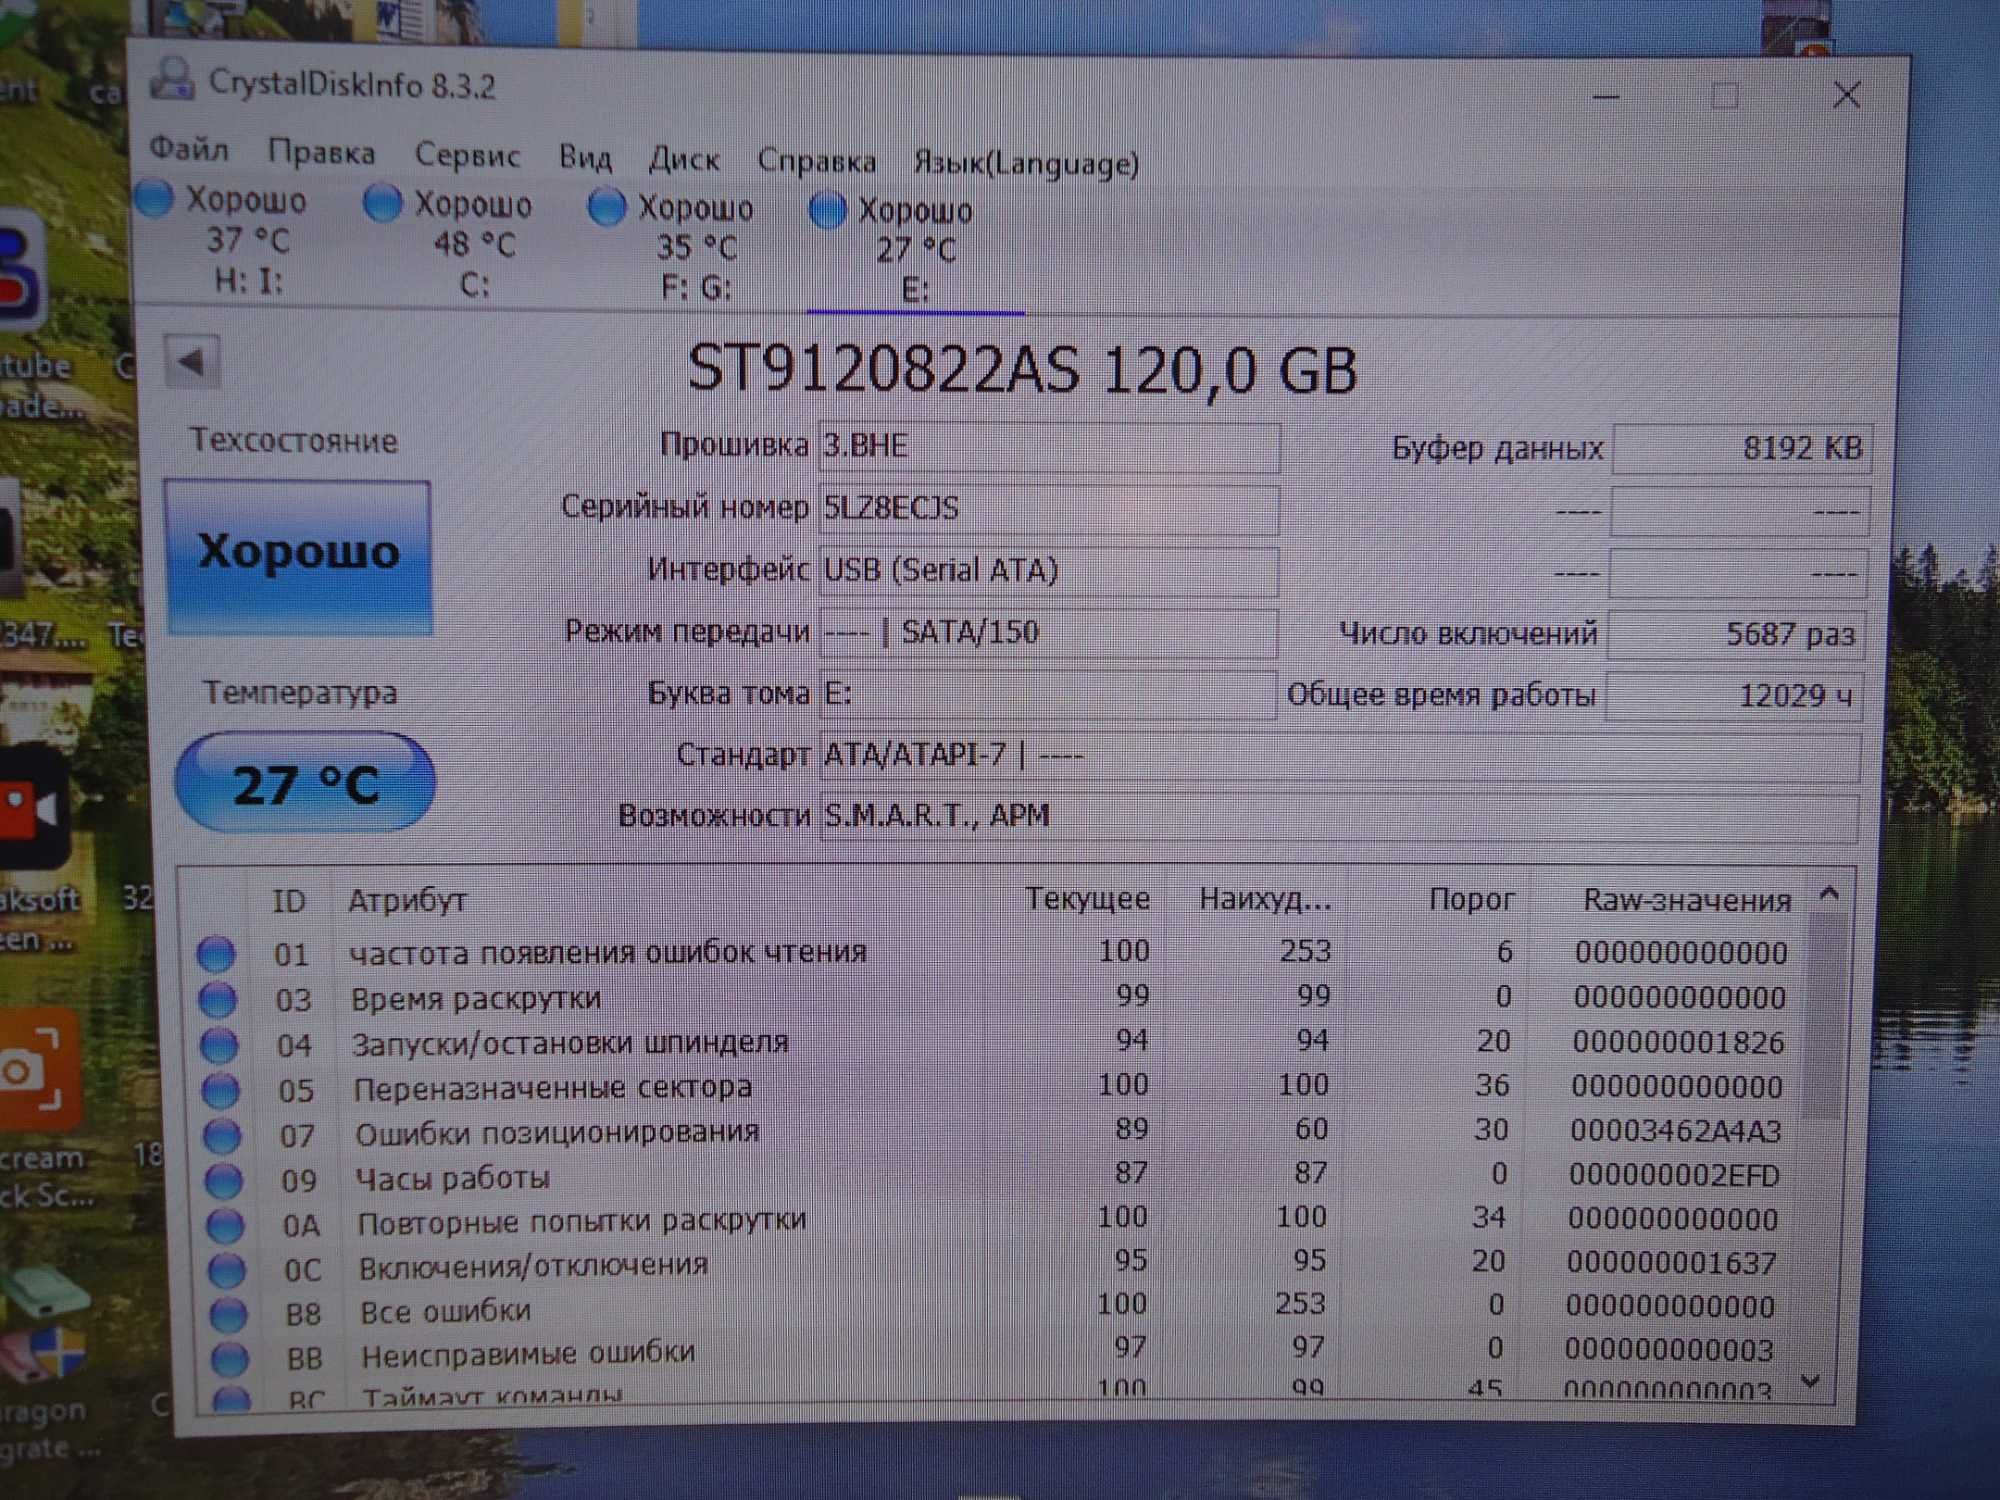Click raw value 00003462A4A3
Viewport: 2000px width, 1500px height.
(1675, 1131)
